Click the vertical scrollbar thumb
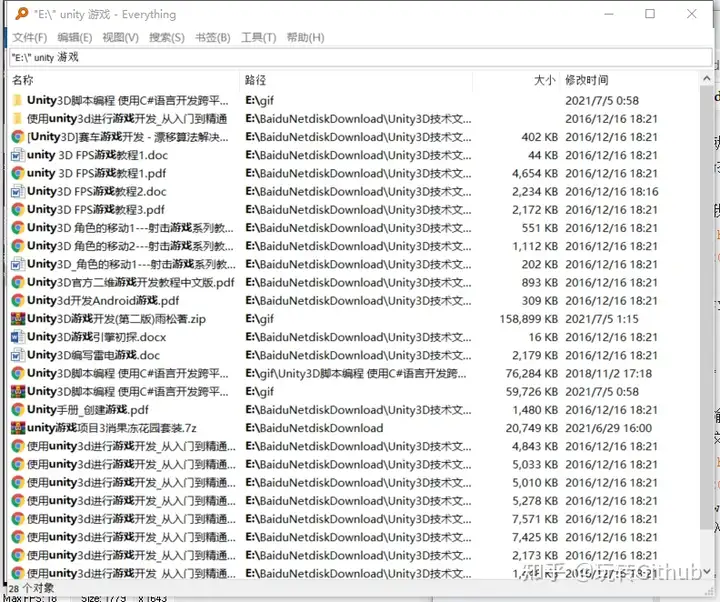The image size is (720, 602). click(707, 308)
